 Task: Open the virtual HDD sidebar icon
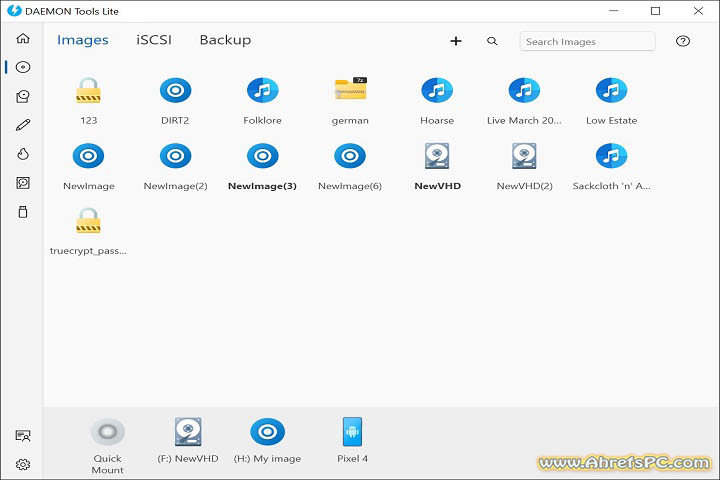point(23,183)
